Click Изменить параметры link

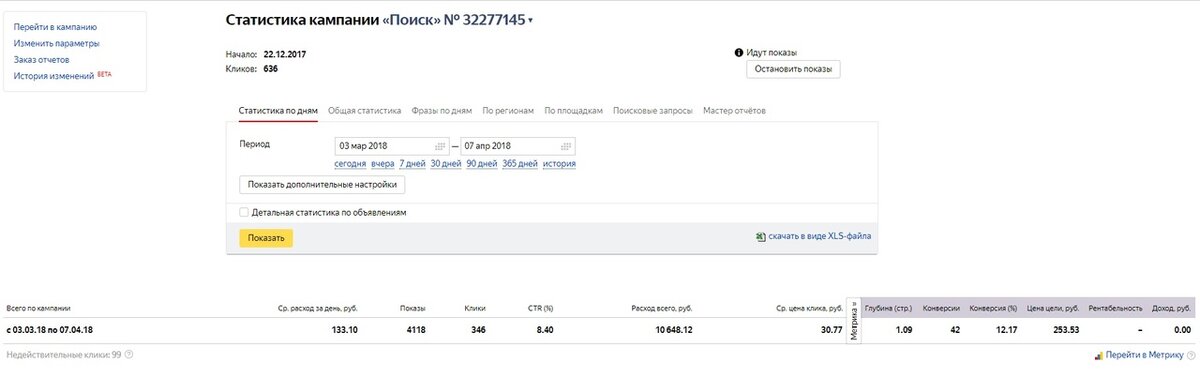click(56, 43)
